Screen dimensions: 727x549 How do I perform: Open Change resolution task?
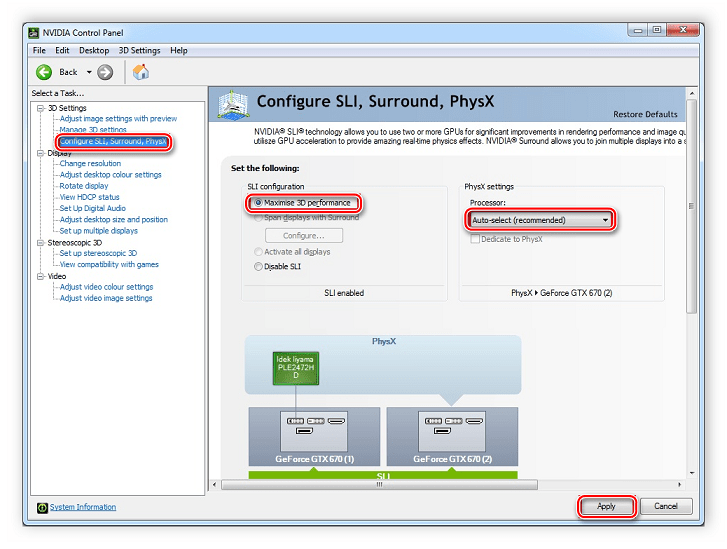90,164
